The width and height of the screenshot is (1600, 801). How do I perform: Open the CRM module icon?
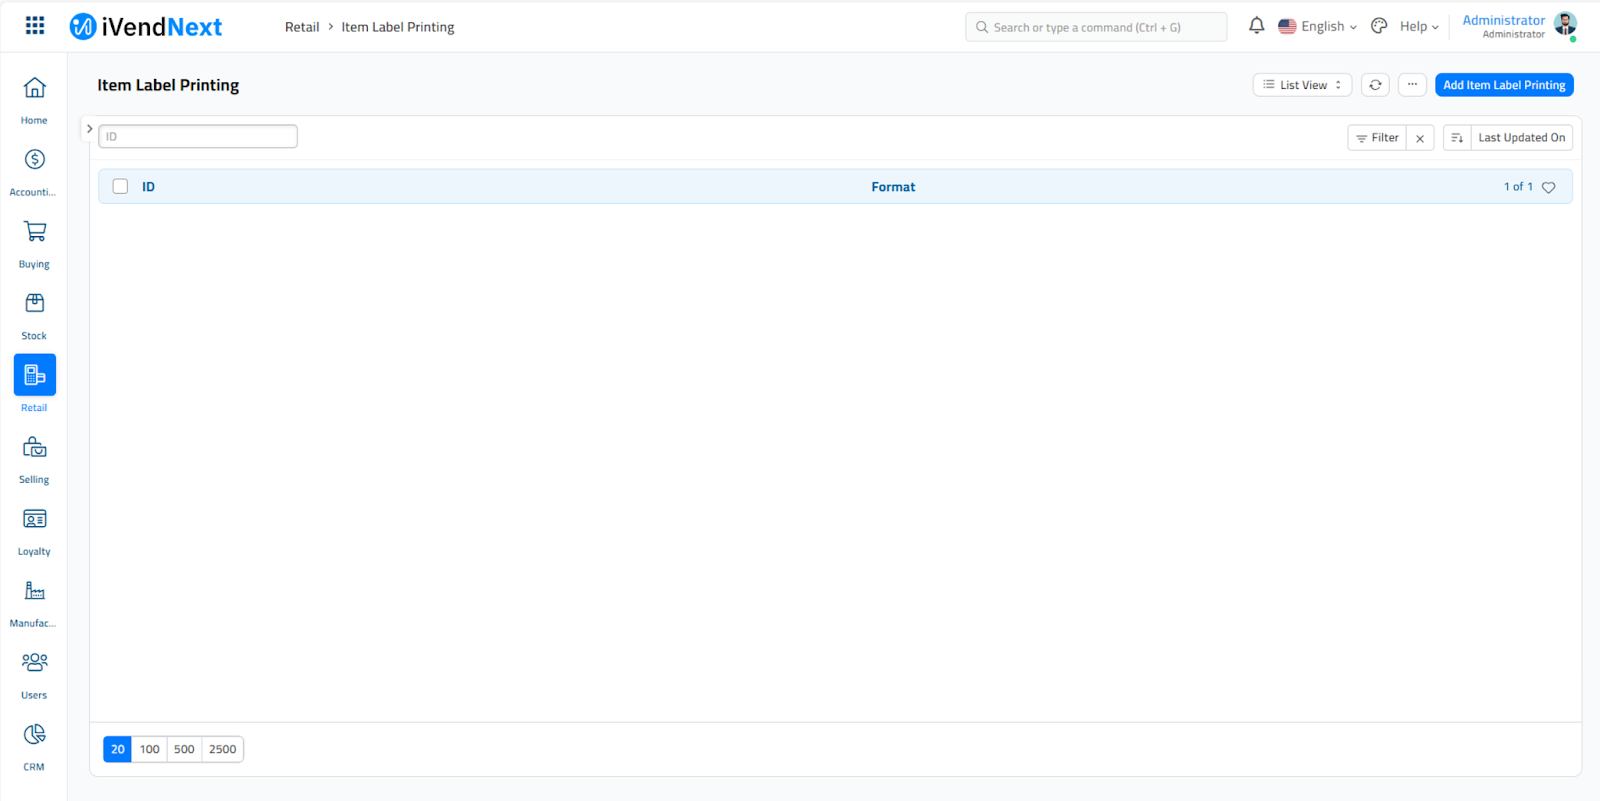34,735
